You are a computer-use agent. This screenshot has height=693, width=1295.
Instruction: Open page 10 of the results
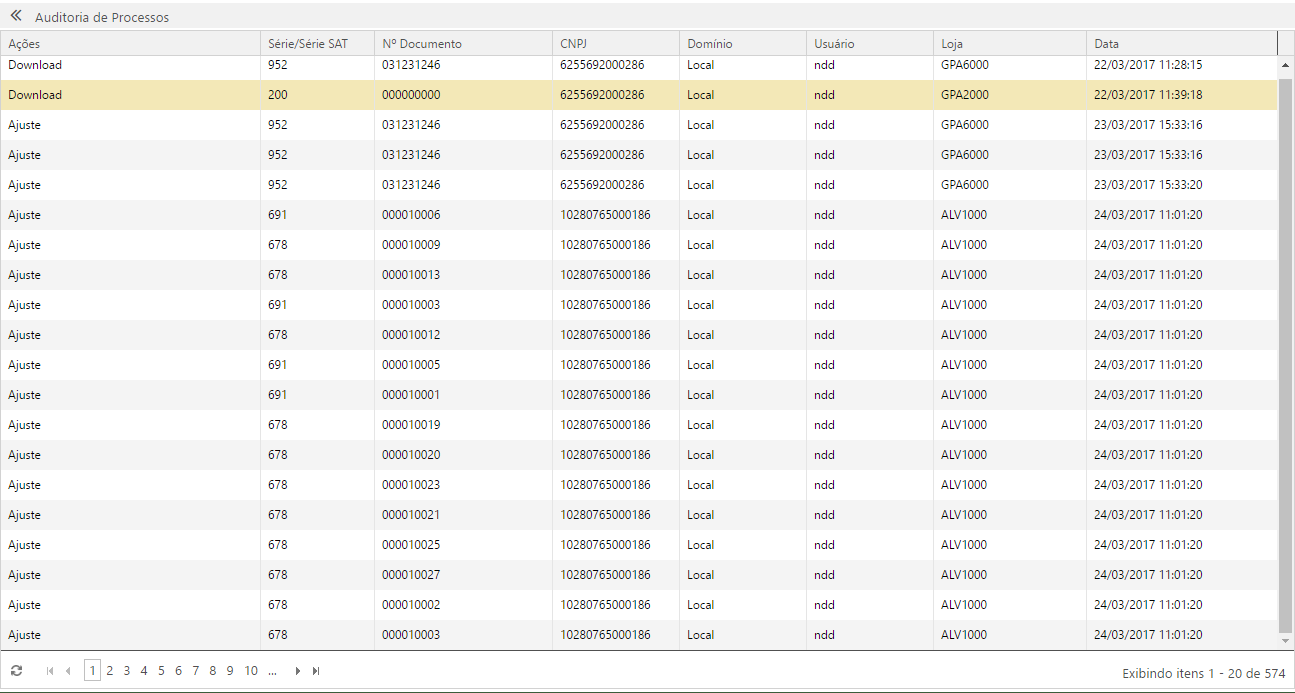(x=251, y=671)
